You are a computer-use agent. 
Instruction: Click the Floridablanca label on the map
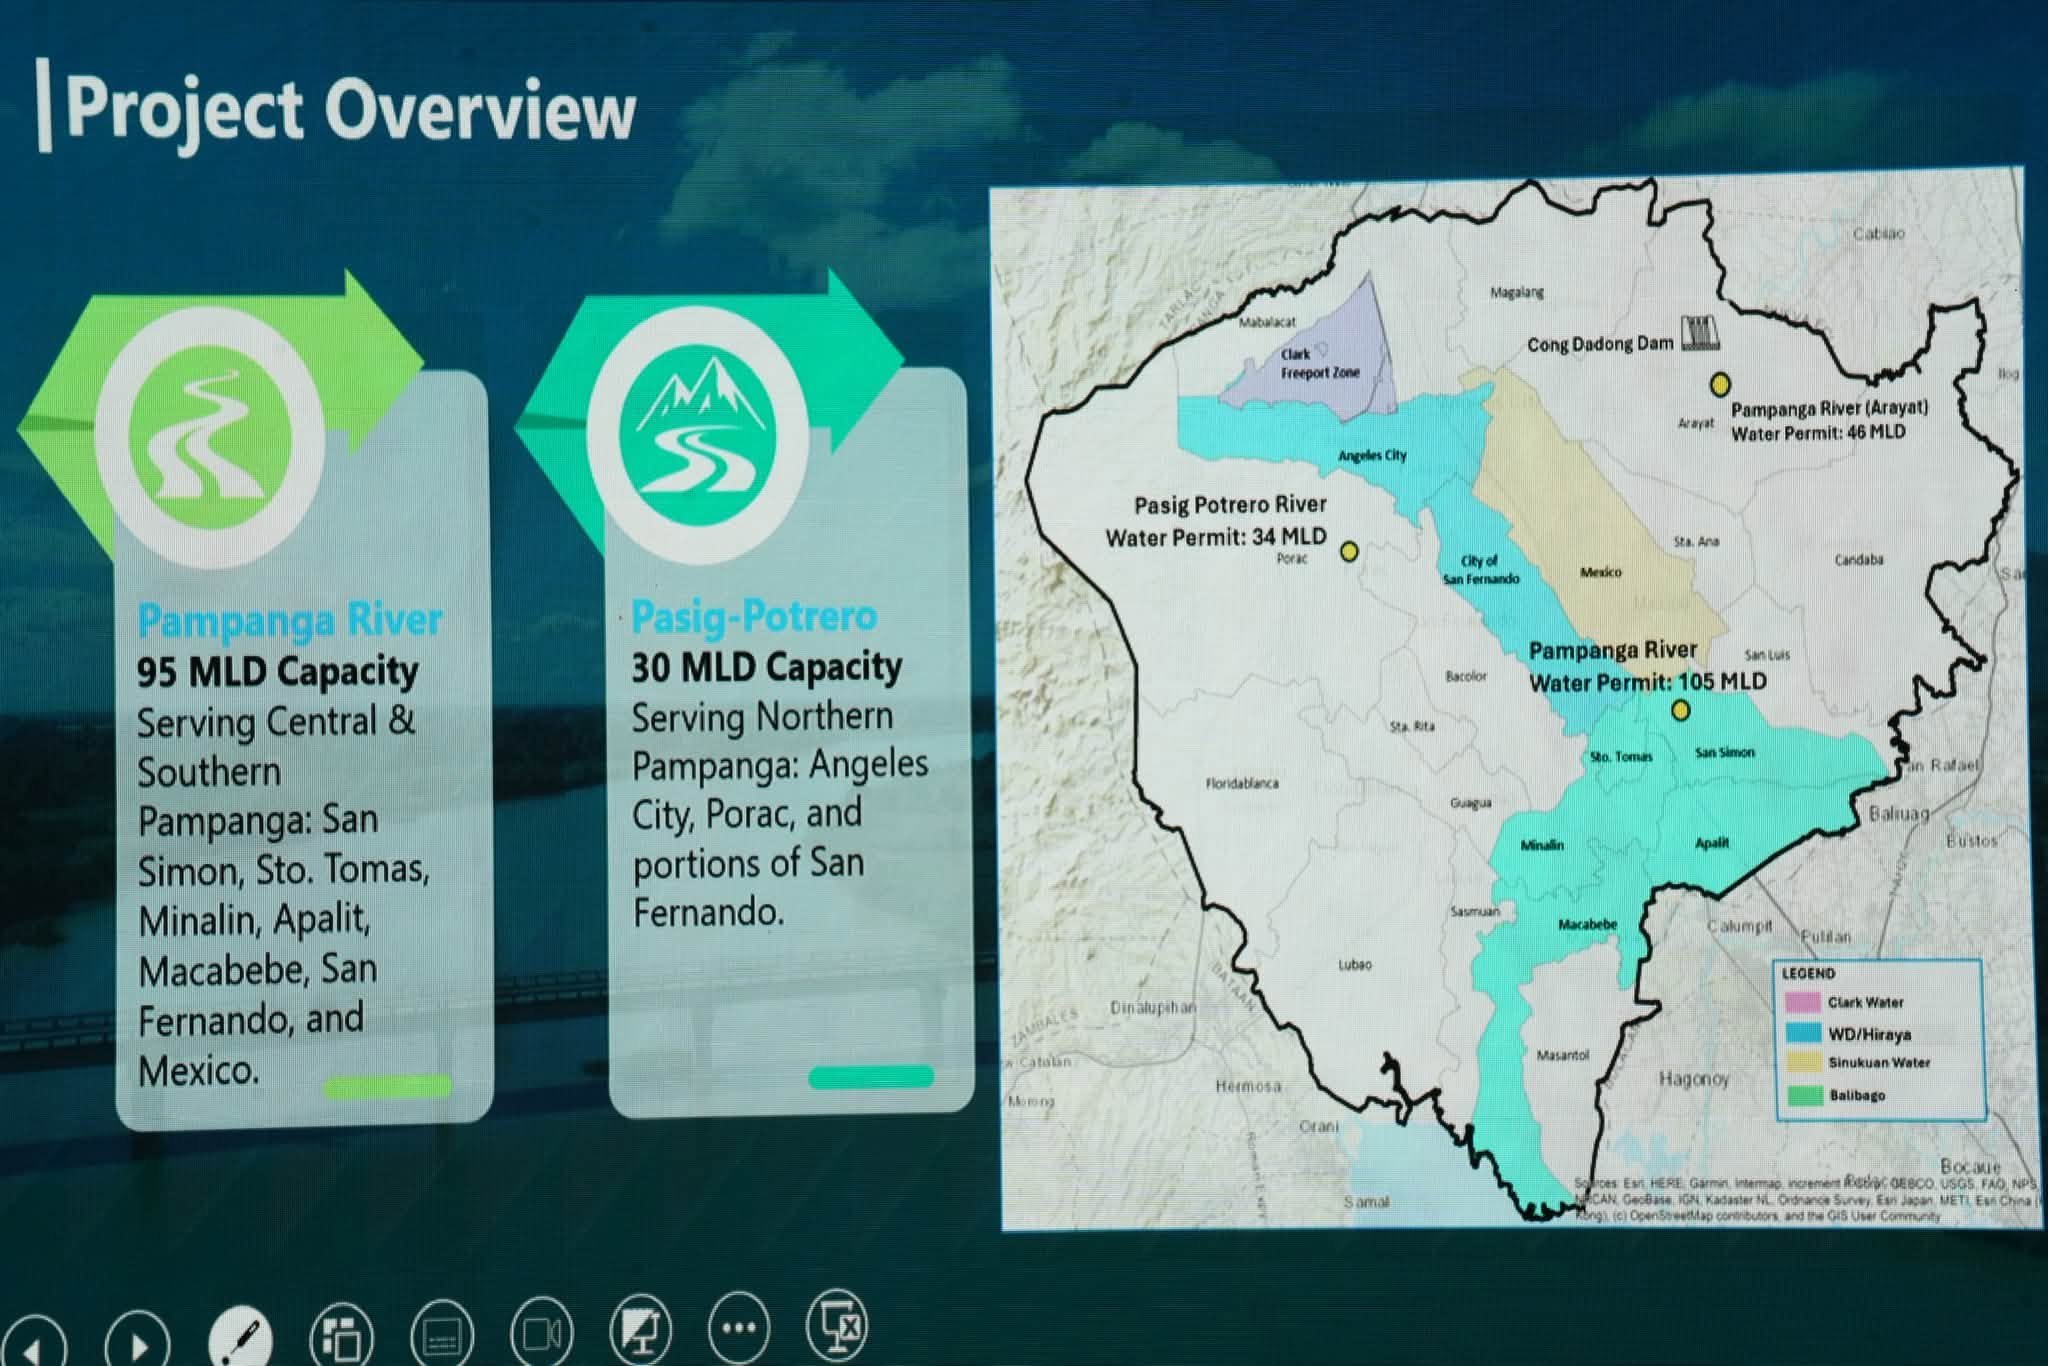(1241, 784)
